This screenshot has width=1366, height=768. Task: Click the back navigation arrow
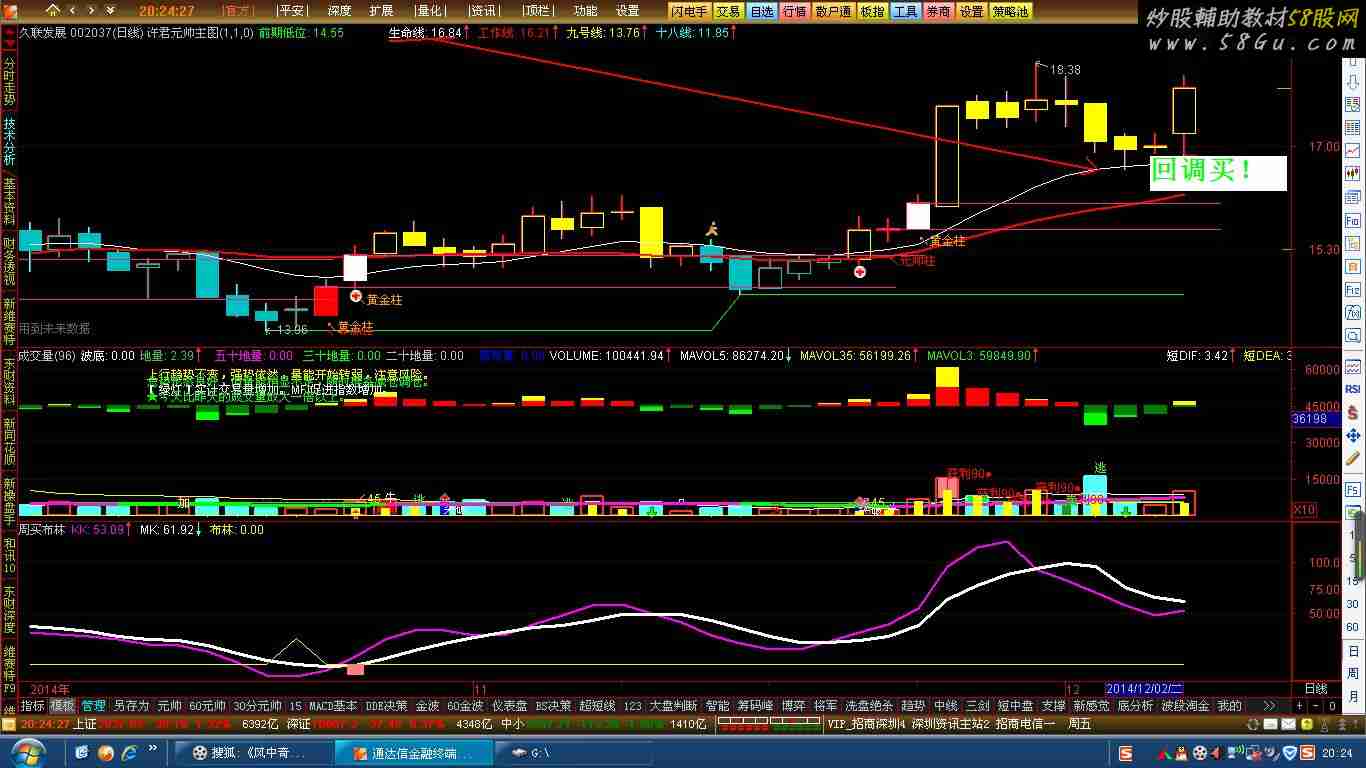(74, 11)
